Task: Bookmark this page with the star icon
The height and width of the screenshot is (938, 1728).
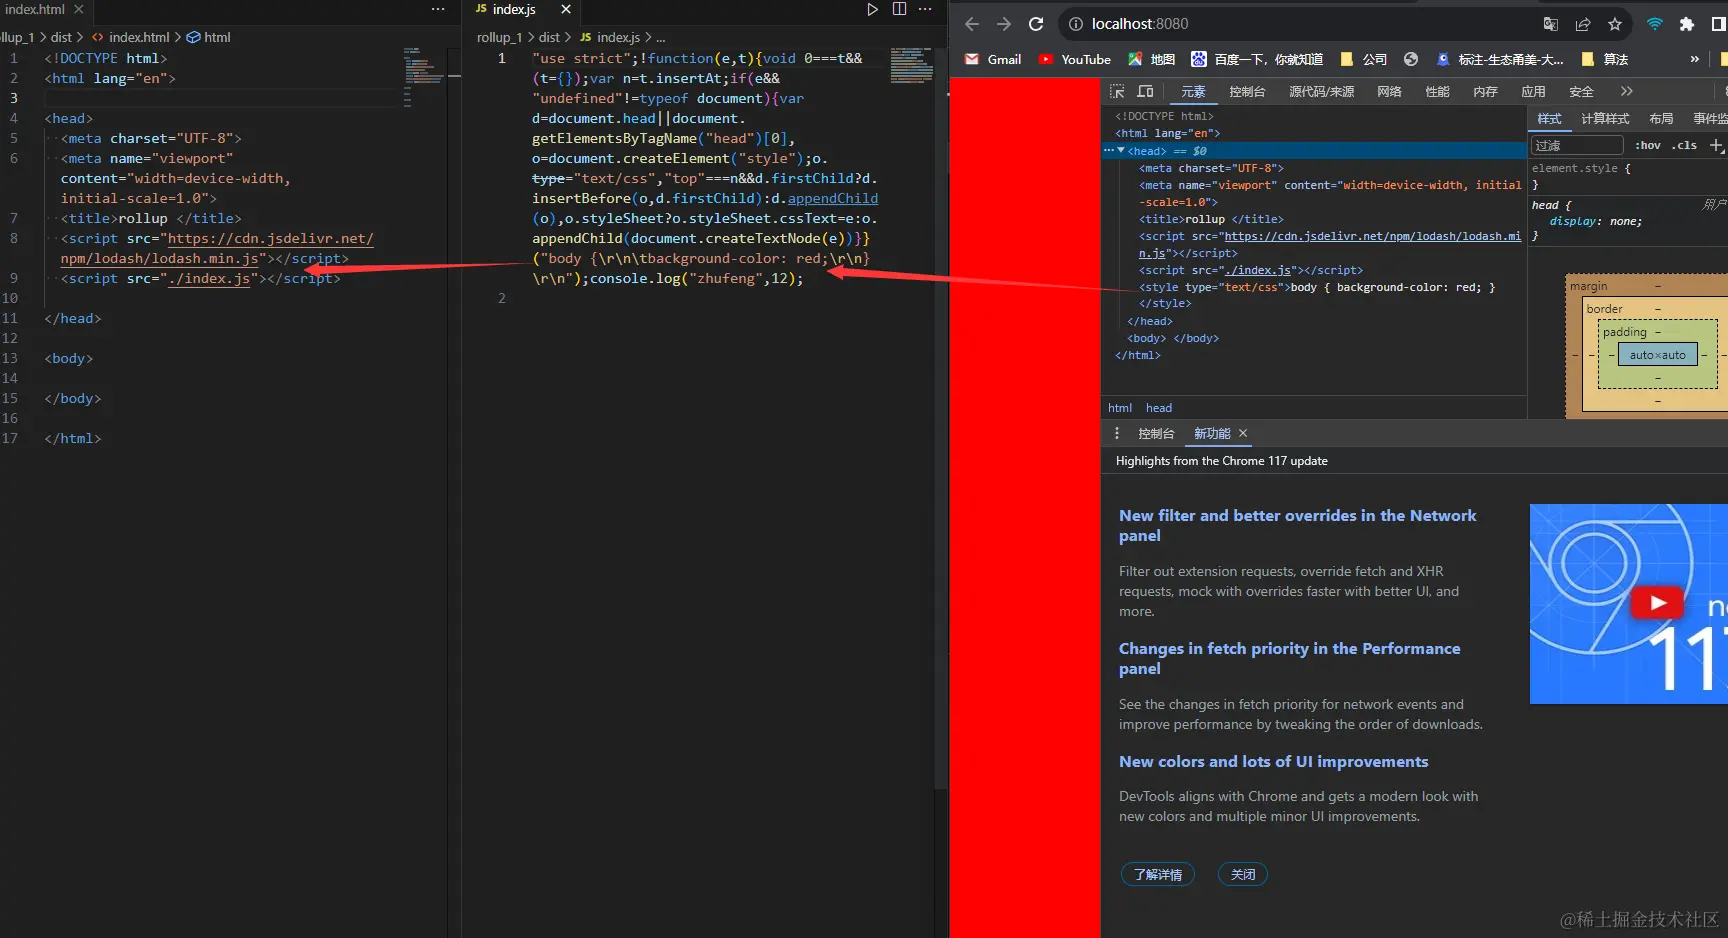Action: point(1615,24)
